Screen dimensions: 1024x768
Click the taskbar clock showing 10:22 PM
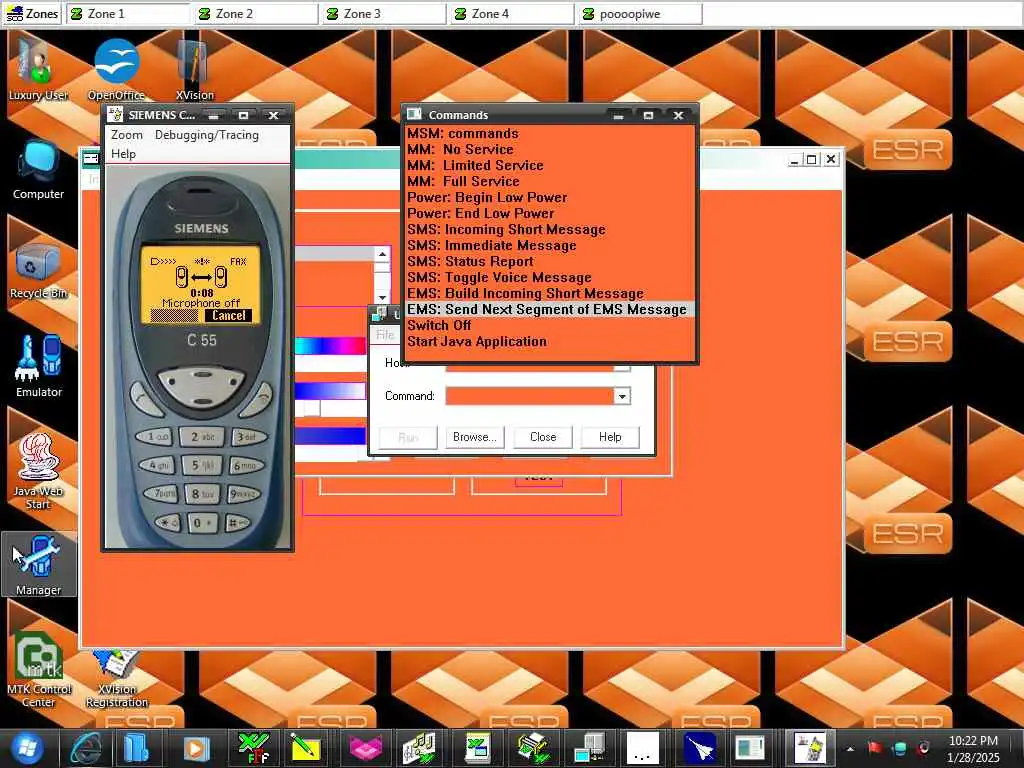coord(973,749)
